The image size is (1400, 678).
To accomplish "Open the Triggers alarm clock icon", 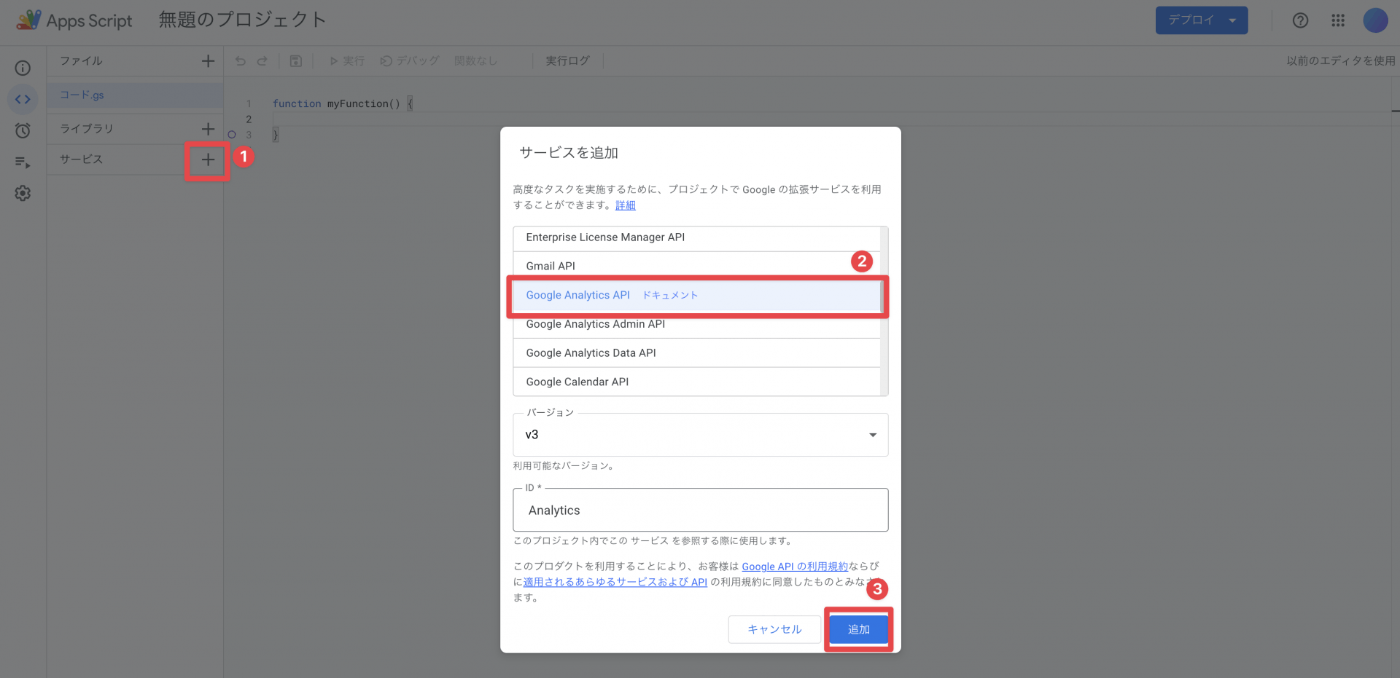I will [x=23, y=130].
